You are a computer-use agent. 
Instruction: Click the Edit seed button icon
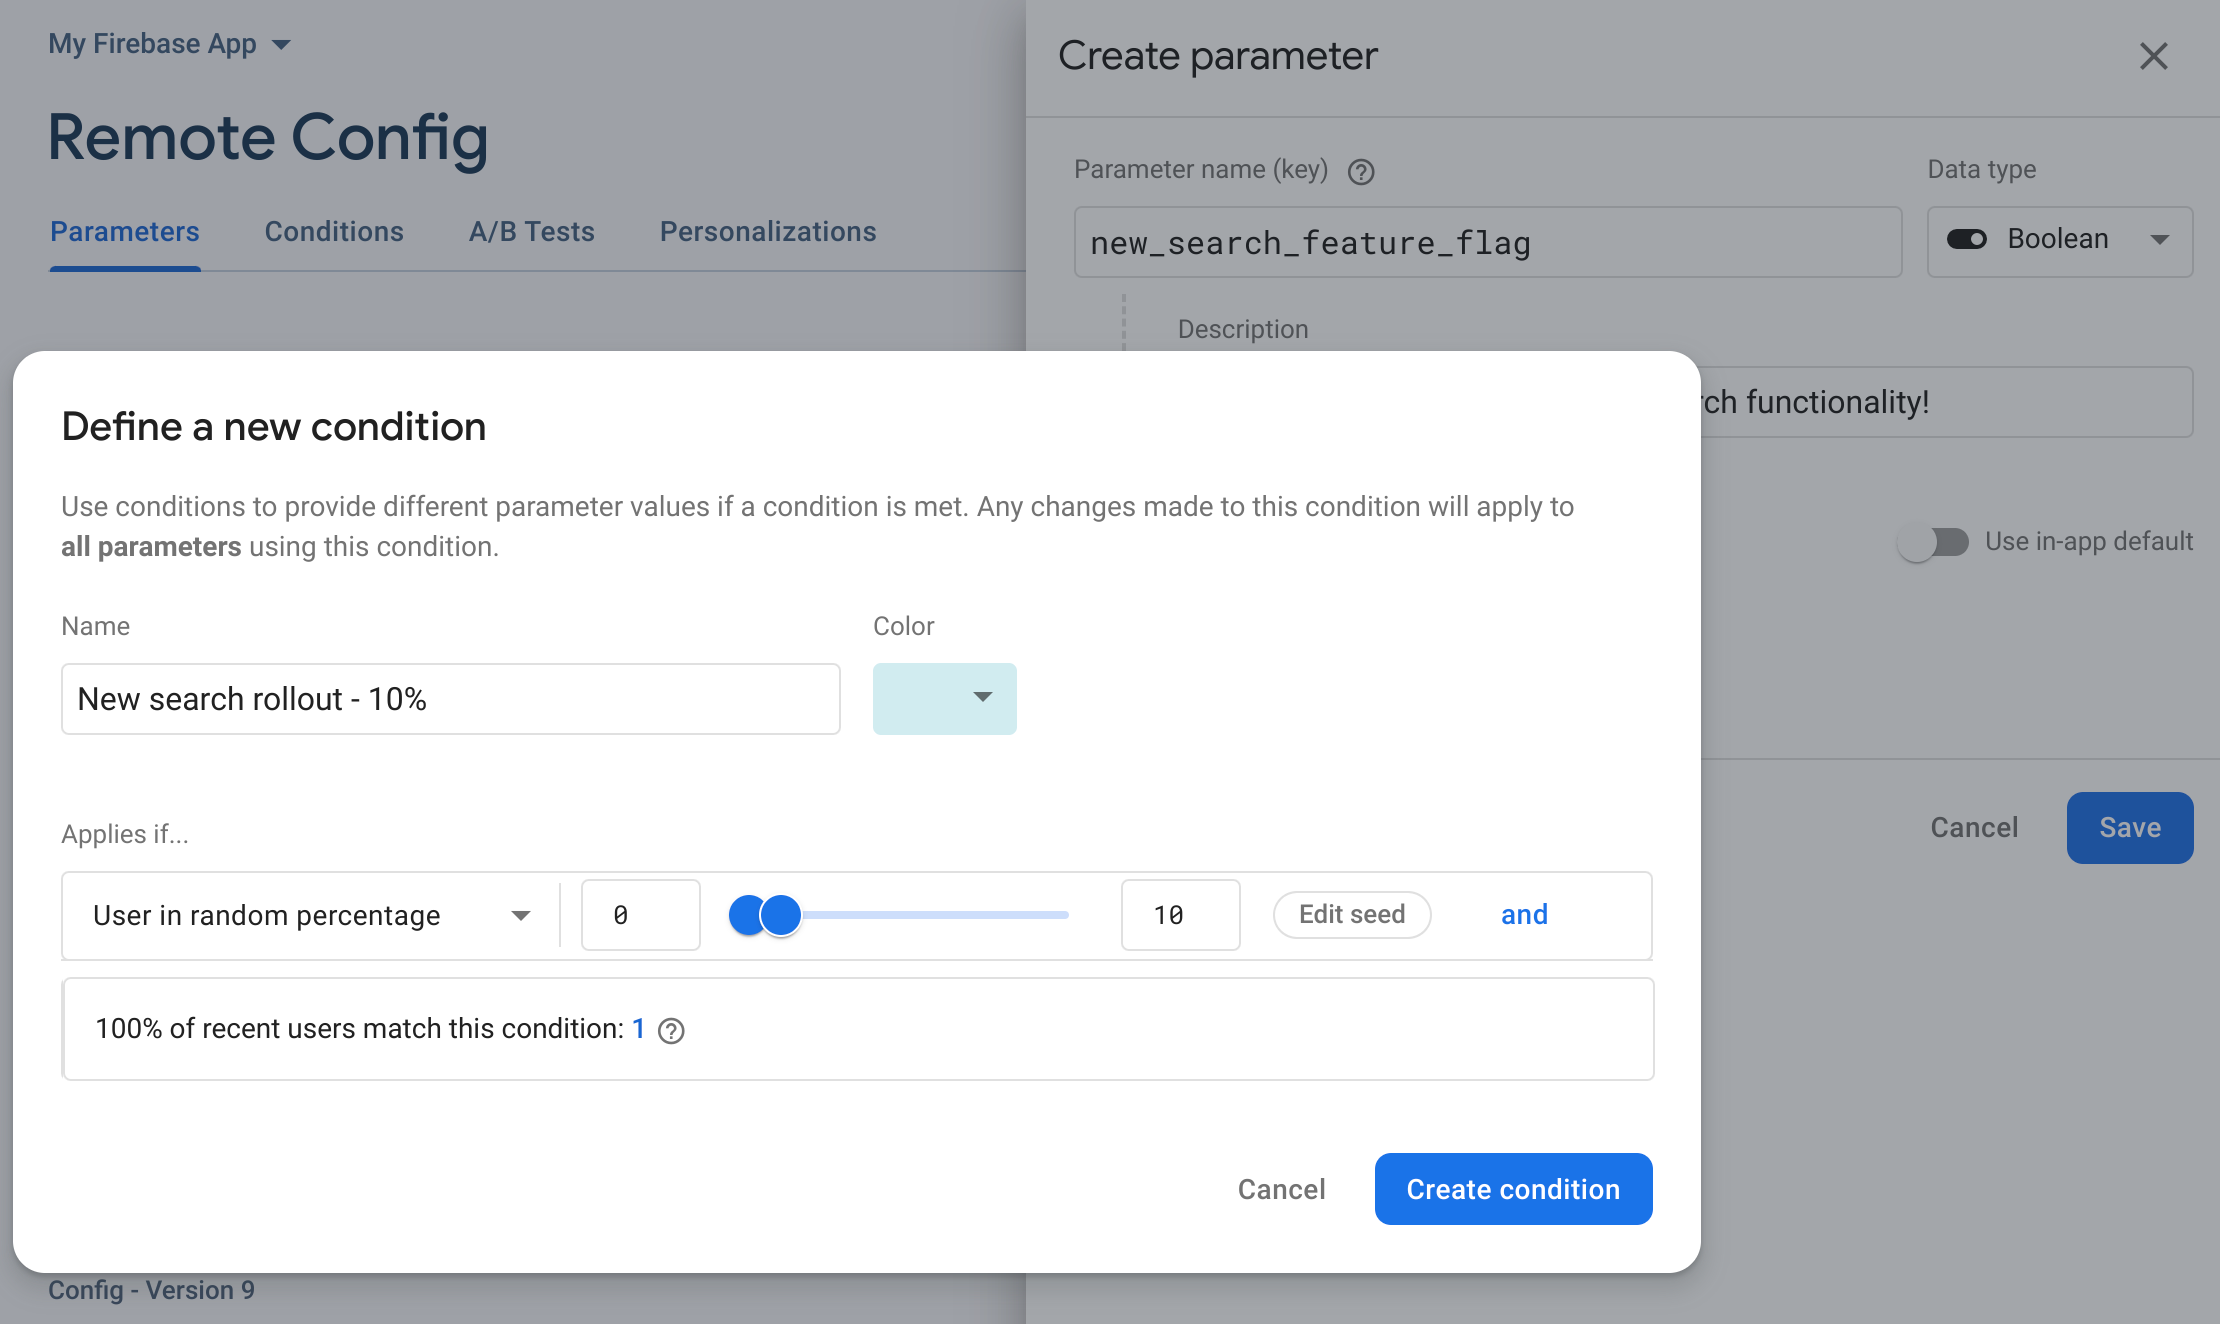click(1352, 913)
